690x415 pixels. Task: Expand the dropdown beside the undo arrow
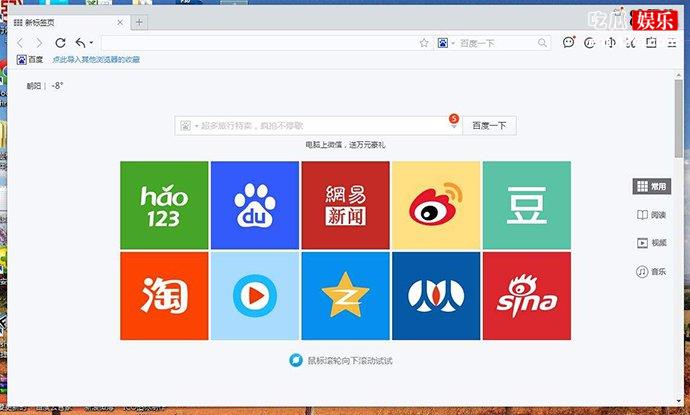(x=91, y=43)
